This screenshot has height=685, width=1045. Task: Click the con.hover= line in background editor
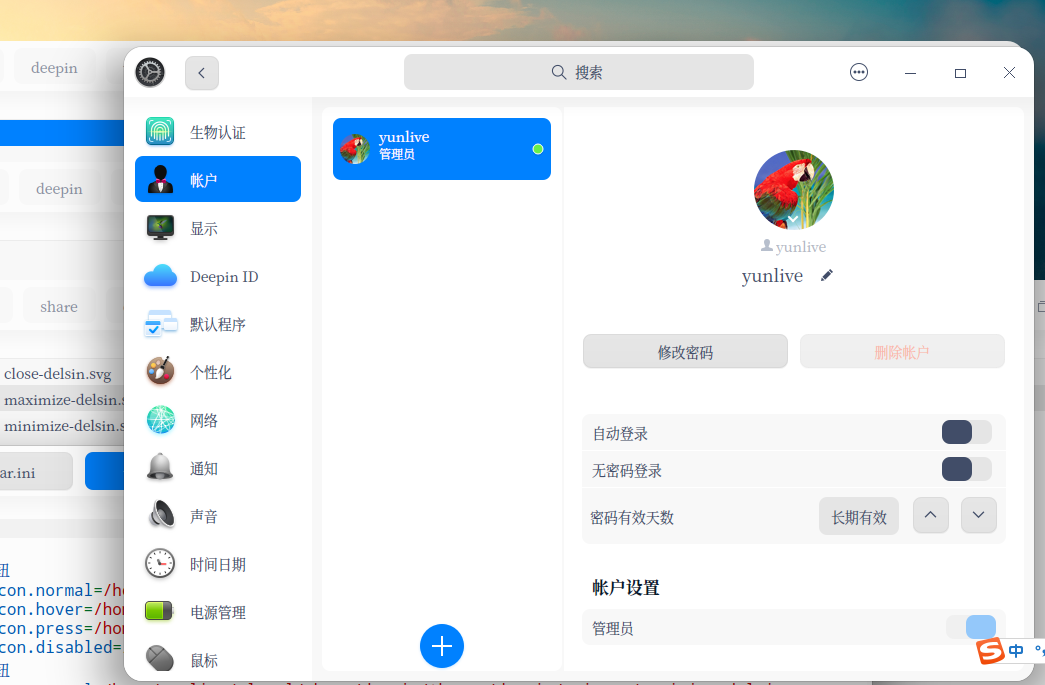coord(62,609)
